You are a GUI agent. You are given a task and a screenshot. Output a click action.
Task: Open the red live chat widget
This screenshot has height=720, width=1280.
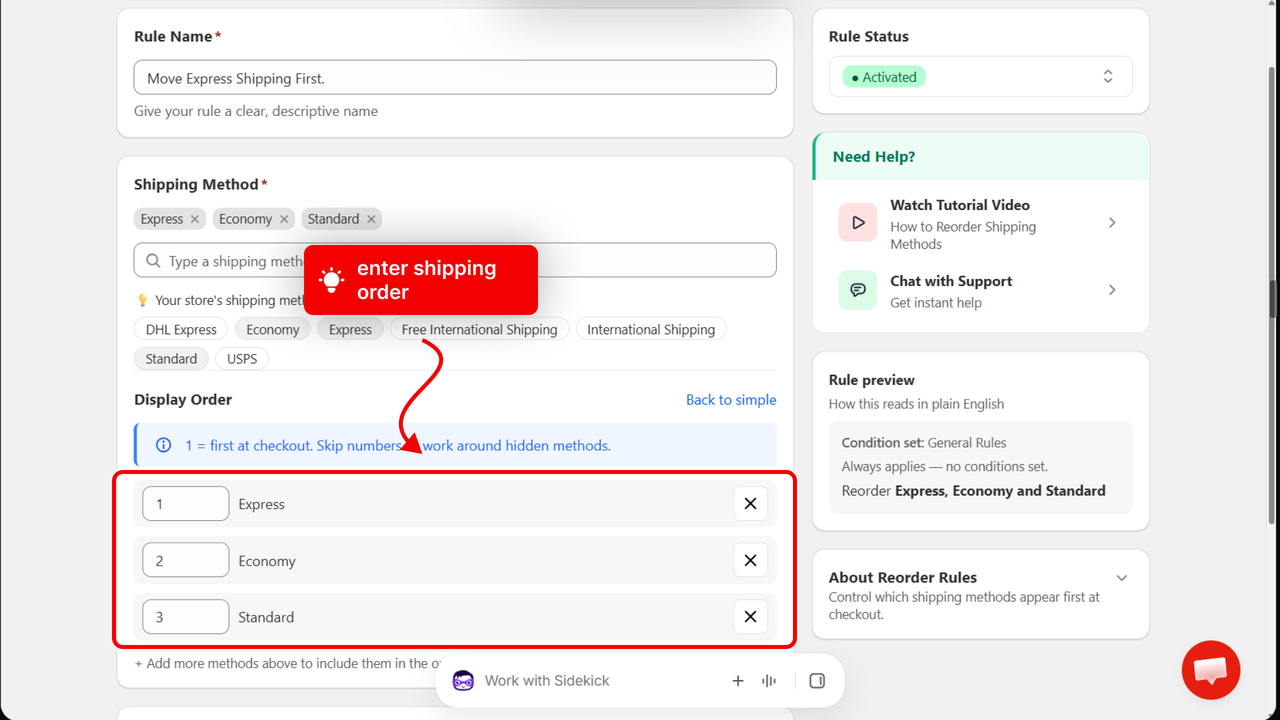pyautogui.click(x=1211, y=670)
